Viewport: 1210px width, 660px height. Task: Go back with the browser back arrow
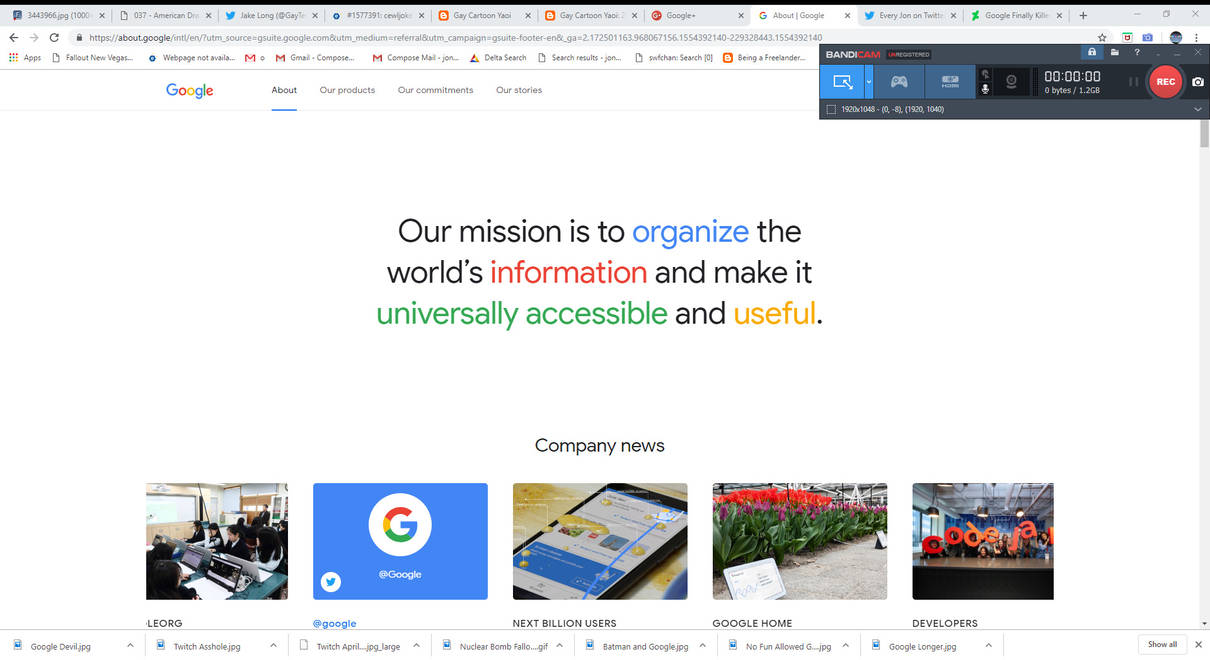pyautogui.click(x=14, y=37)
